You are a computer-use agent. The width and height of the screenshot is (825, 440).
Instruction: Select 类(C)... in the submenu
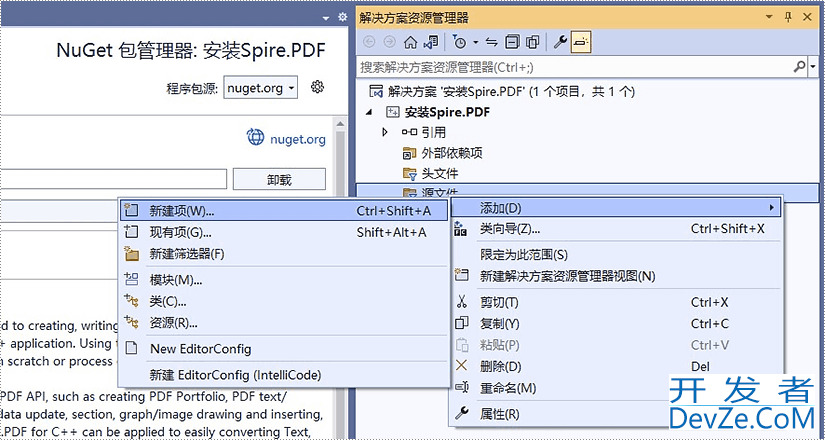[284, 301]
